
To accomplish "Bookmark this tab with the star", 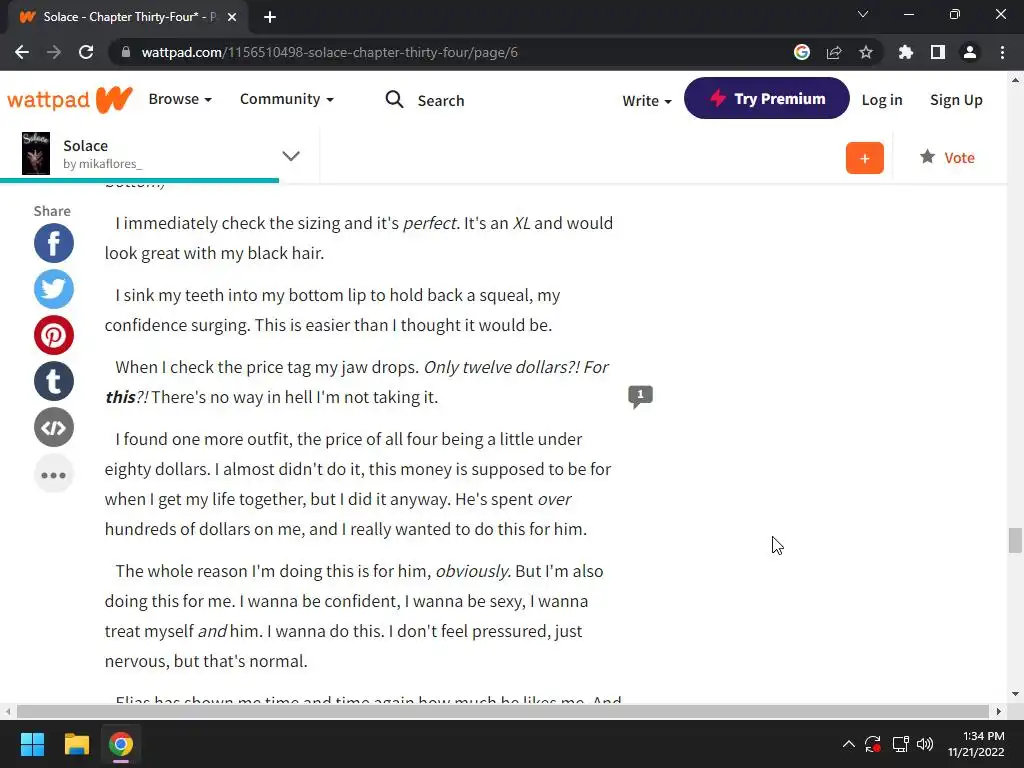I will click(x=866, y=52).
